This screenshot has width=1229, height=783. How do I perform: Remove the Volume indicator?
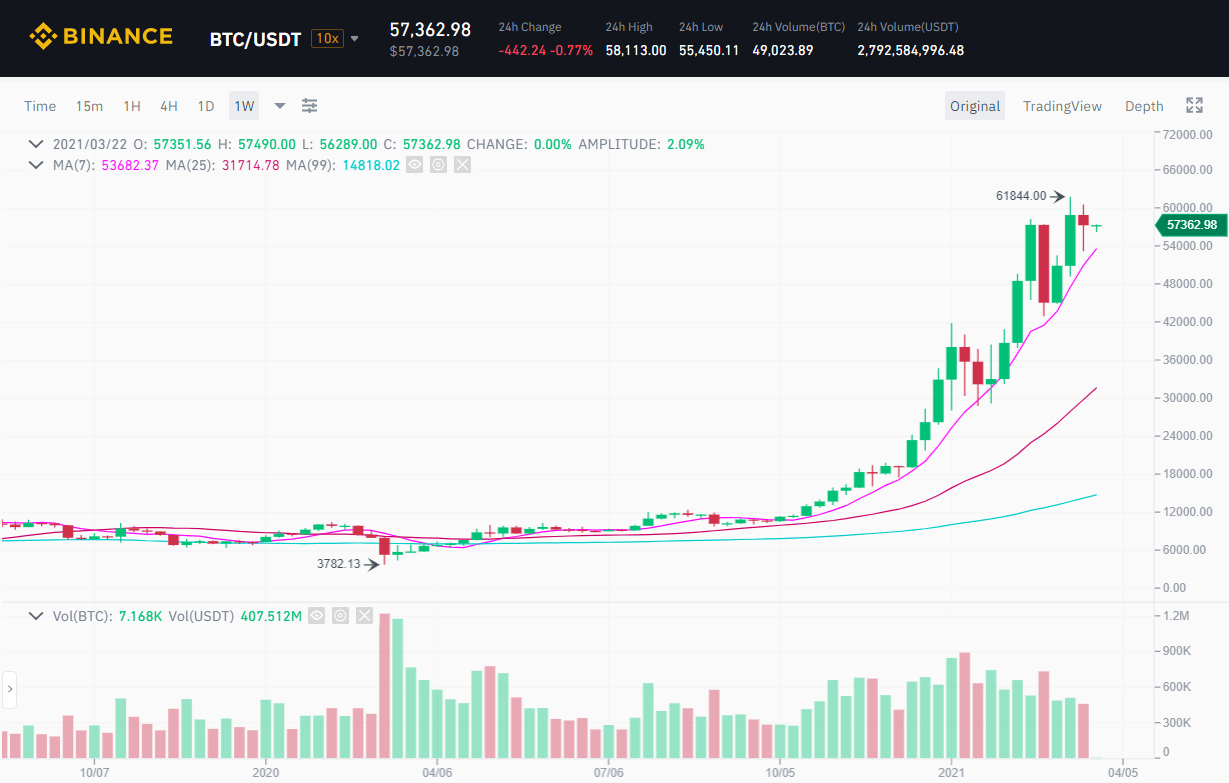(364, 616)
